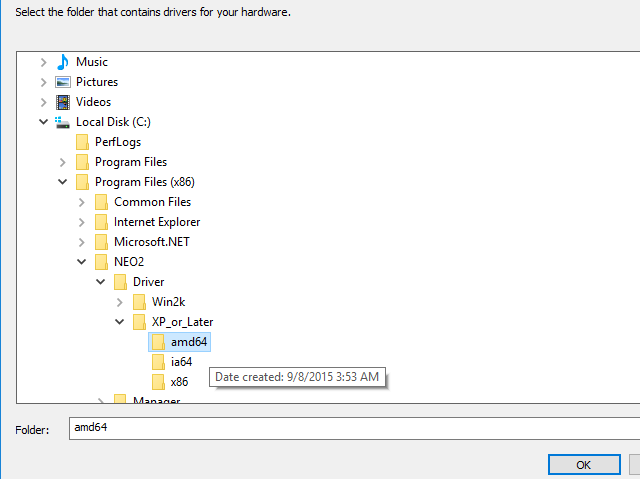Click the Internet Explorer folder icon

(101, 222)
